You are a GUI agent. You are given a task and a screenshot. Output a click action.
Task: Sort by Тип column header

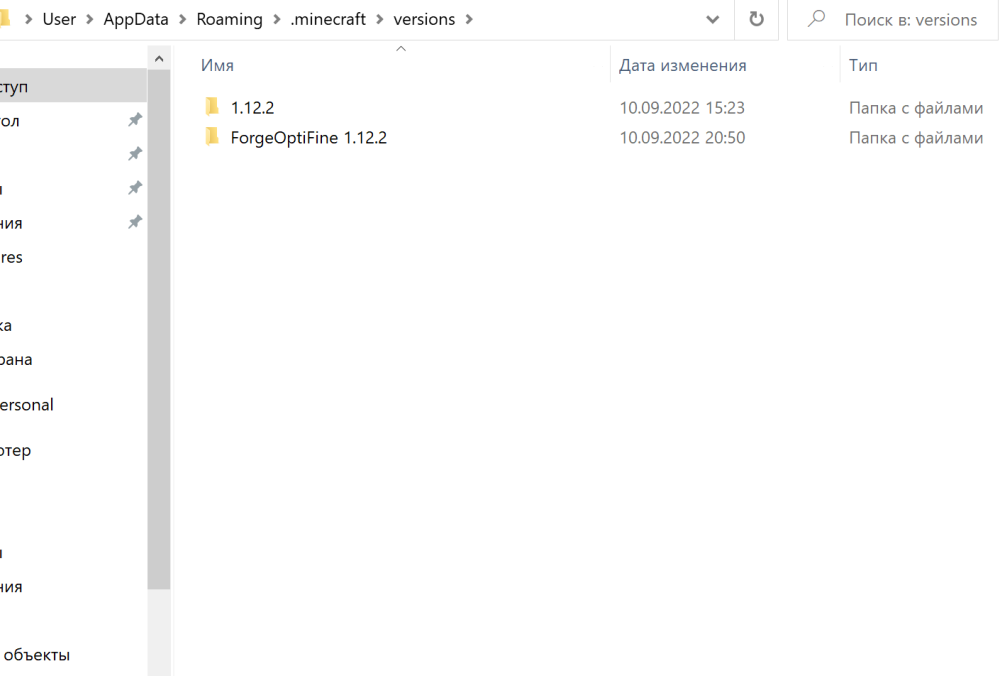863,65
